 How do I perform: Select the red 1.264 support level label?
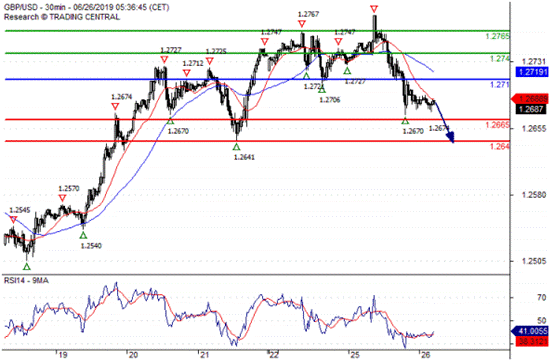click(x=500, y=146)
